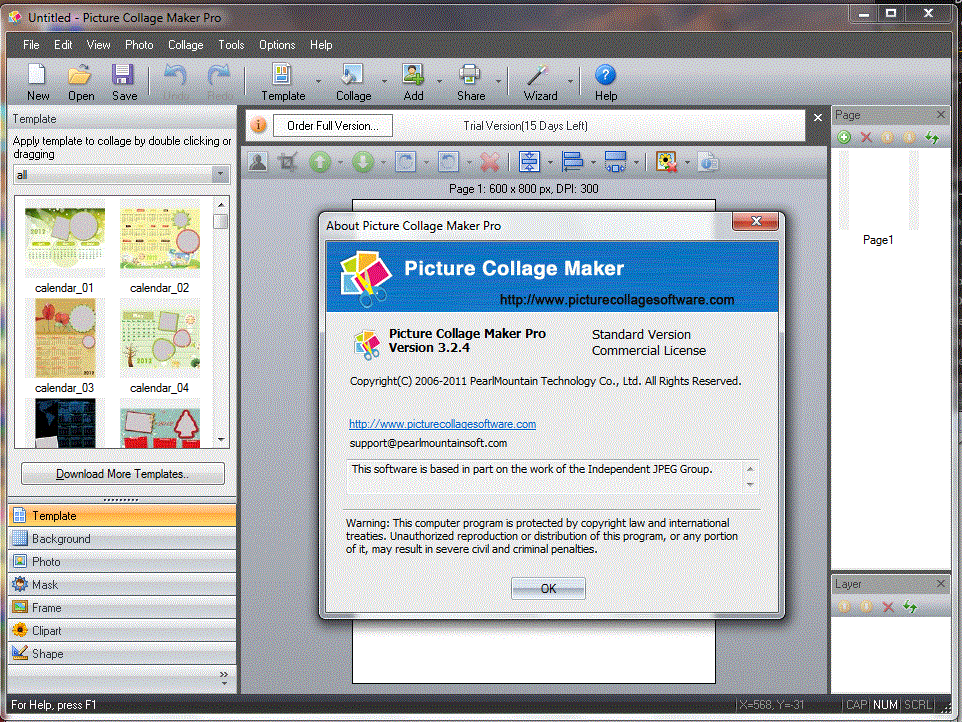Expand the Add toolbar dropdown arrow
This screenshot has height=722, width=962.
point(439,81)
